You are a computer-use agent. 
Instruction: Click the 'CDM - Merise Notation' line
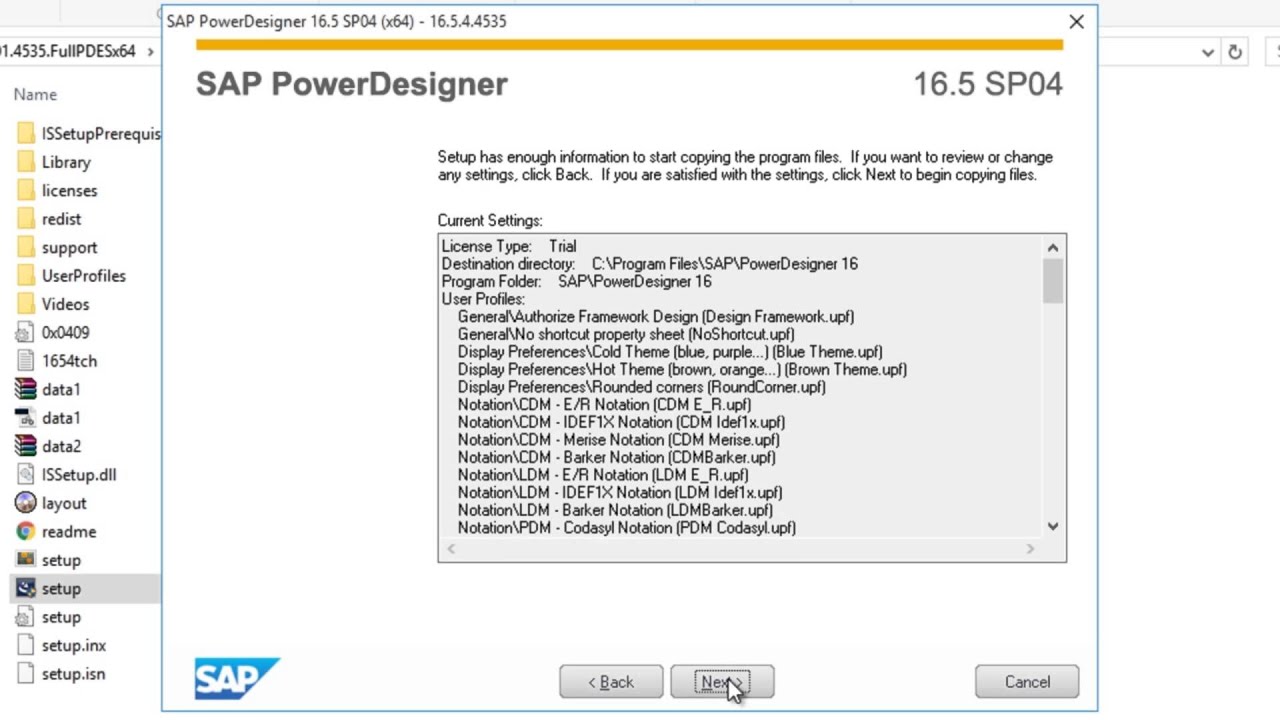coord(619,440)
